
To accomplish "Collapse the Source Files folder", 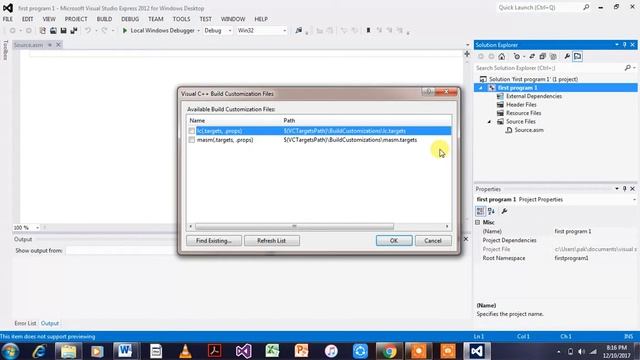I will click(x=489, y=122).
